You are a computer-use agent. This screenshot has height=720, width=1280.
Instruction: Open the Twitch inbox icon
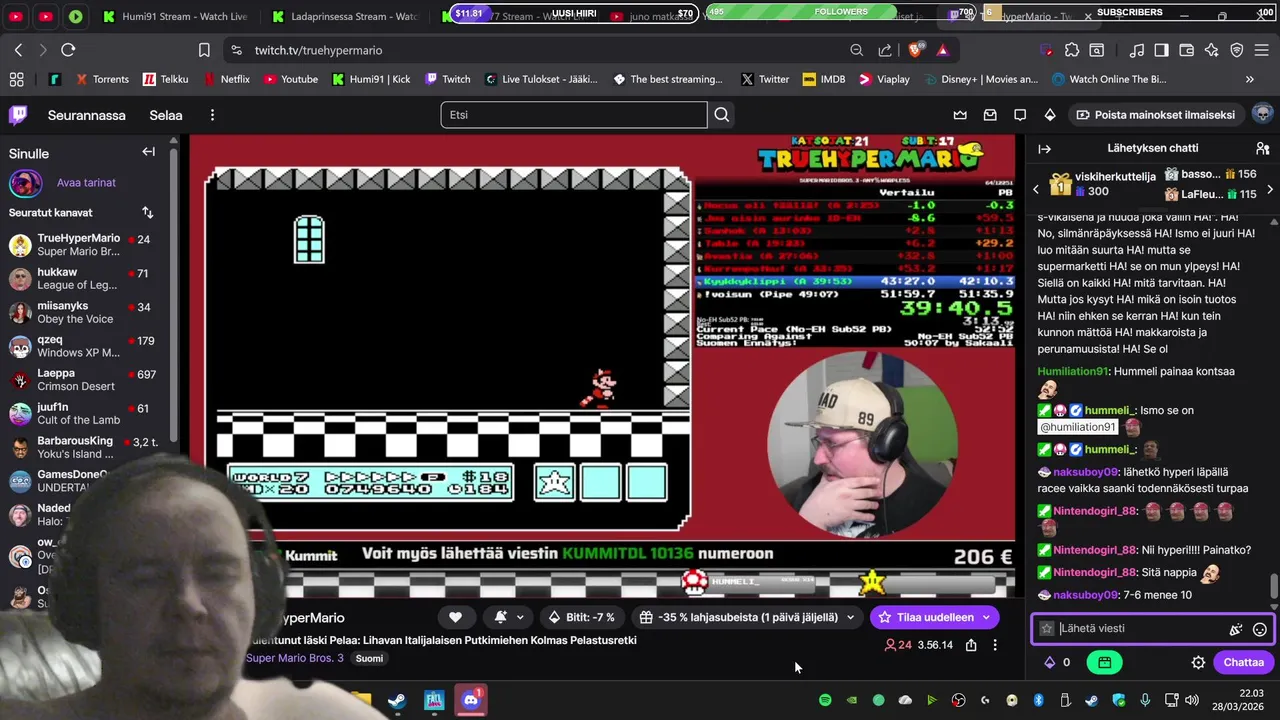tap(990, 115)
